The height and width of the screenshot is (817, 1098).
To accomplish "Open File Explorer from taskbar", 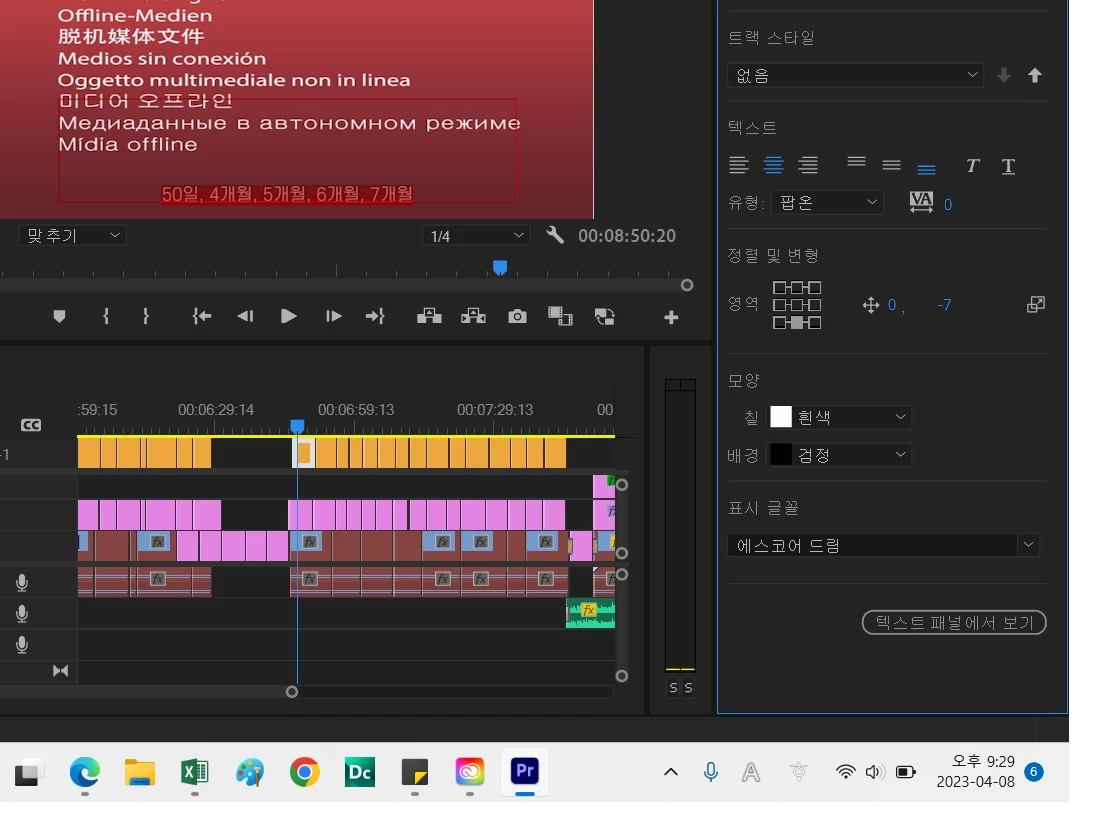I will pos(139,772).
